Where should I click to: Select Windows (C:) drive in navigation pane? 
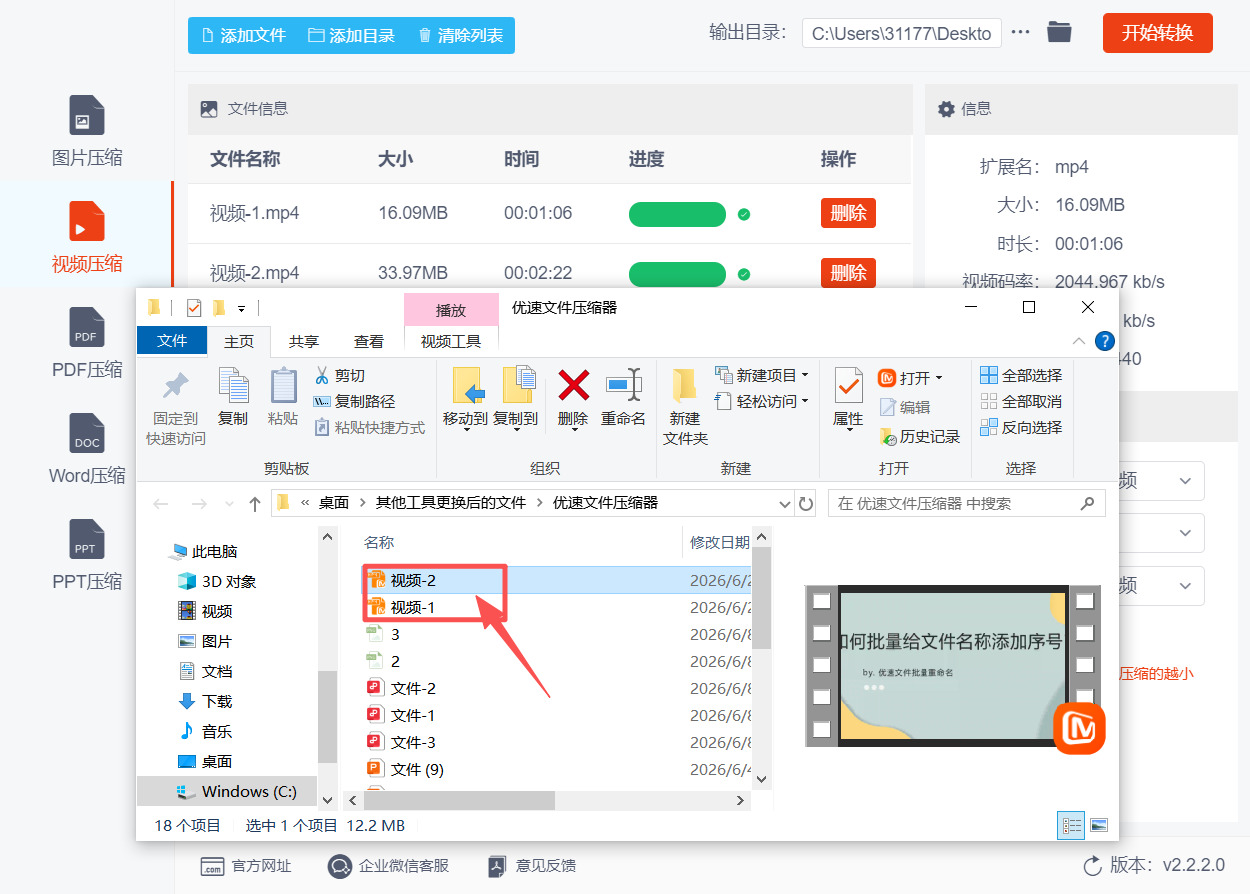(x=237, y=791)
